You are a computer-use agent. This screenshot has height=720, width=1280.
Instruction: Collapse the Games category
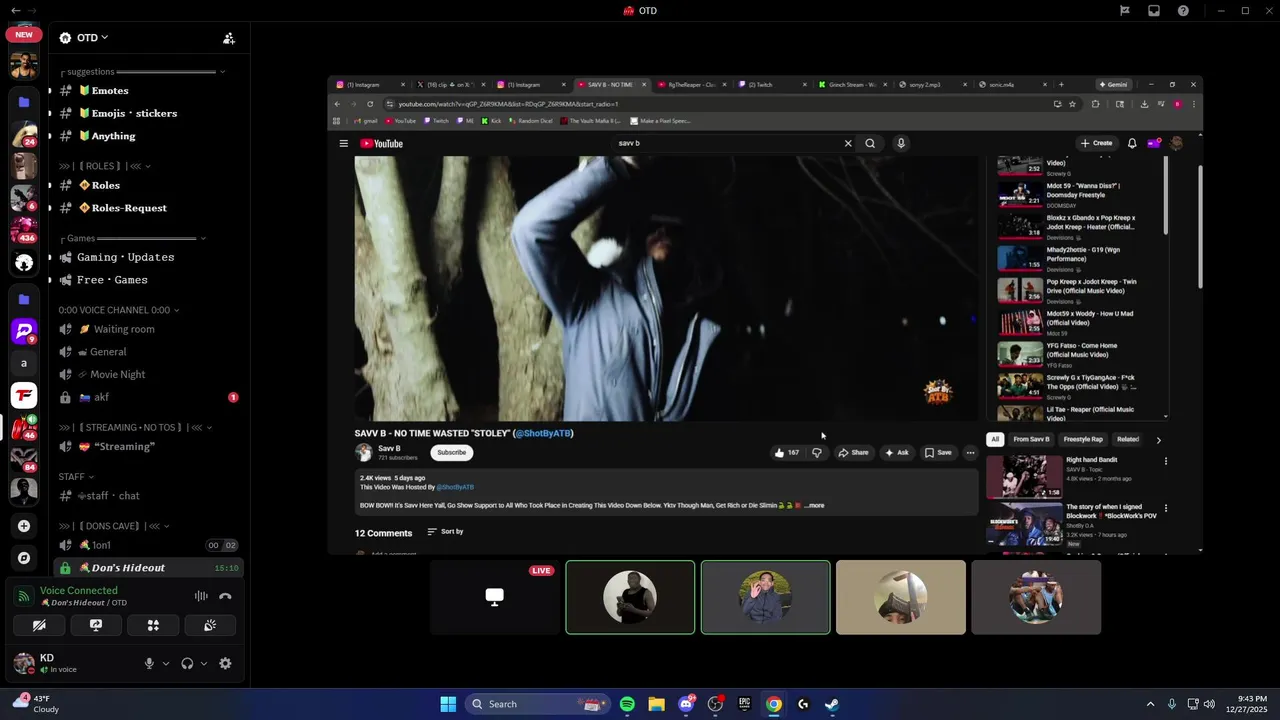(133, 238)
